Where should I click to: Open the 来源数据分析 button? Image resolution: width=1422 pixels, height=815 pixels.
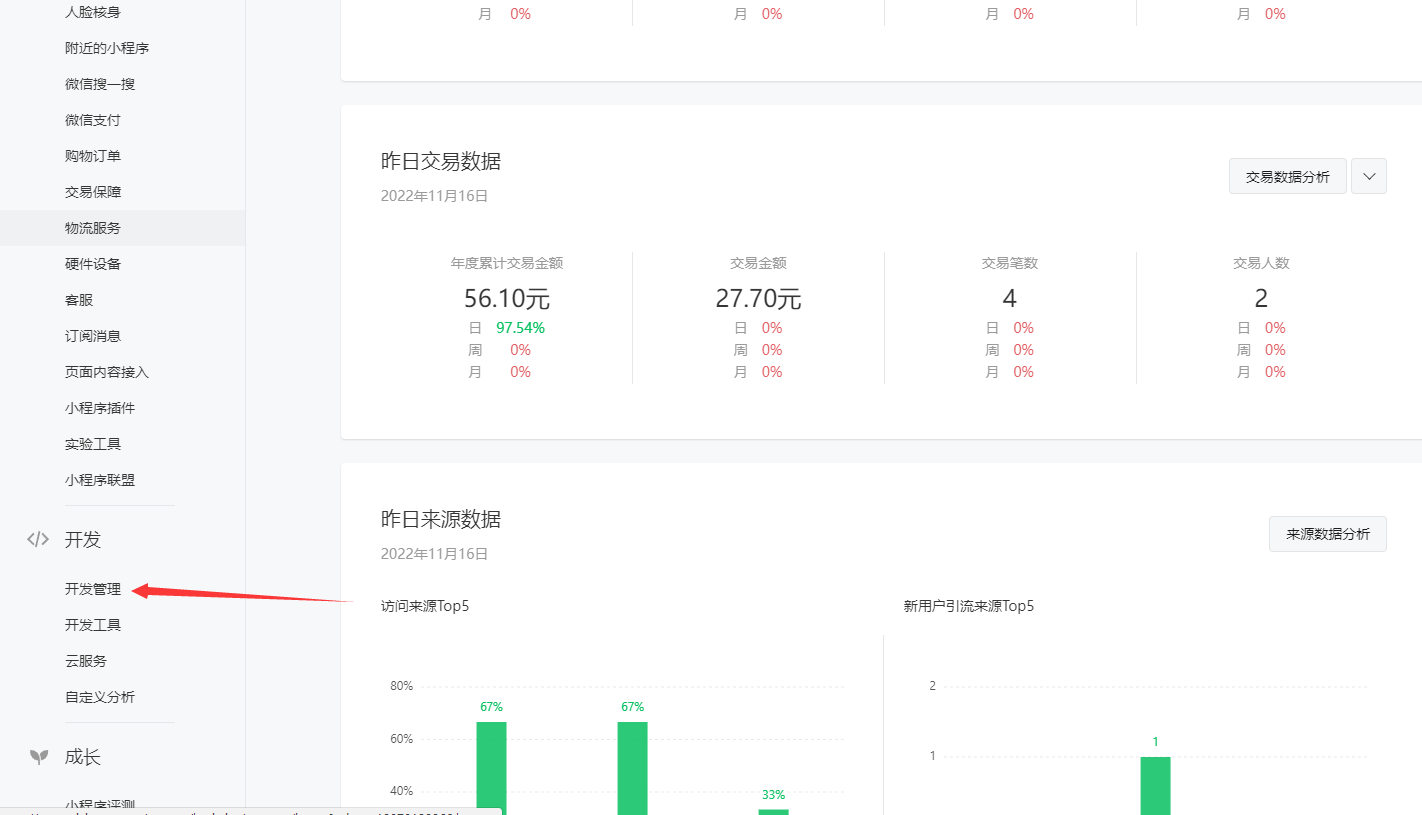point(1327,534)
